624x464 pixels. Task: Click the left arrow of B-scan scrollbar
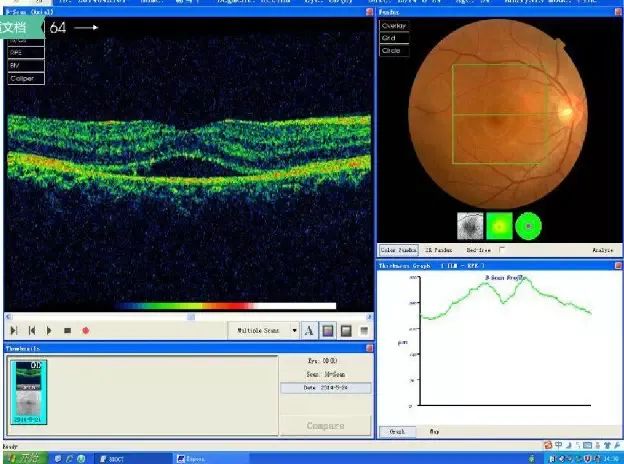pos(8,317)
